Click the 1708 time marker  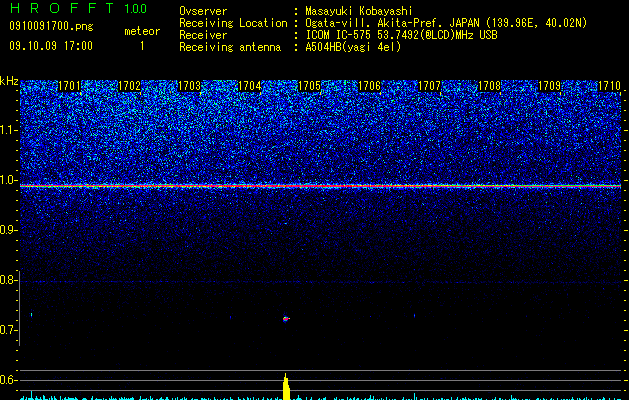(x=489, y=86)
